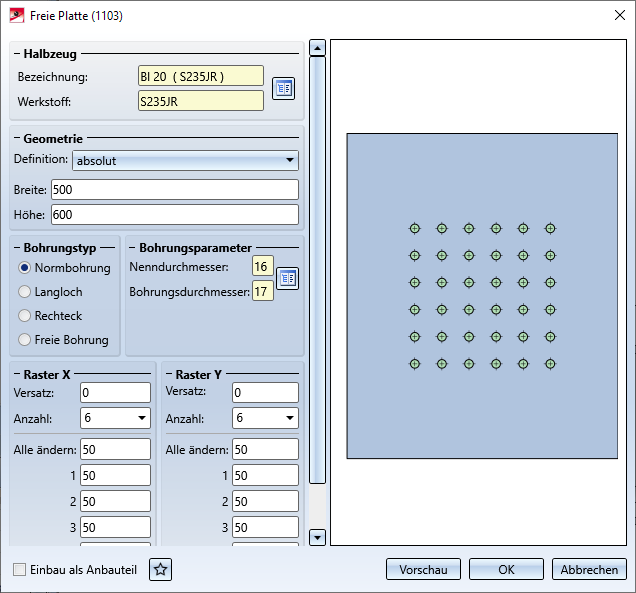Image resolution: width=636 pixels, height=593 pixels.
Task: Collapse the Halbzeug section
Action: 16,54
